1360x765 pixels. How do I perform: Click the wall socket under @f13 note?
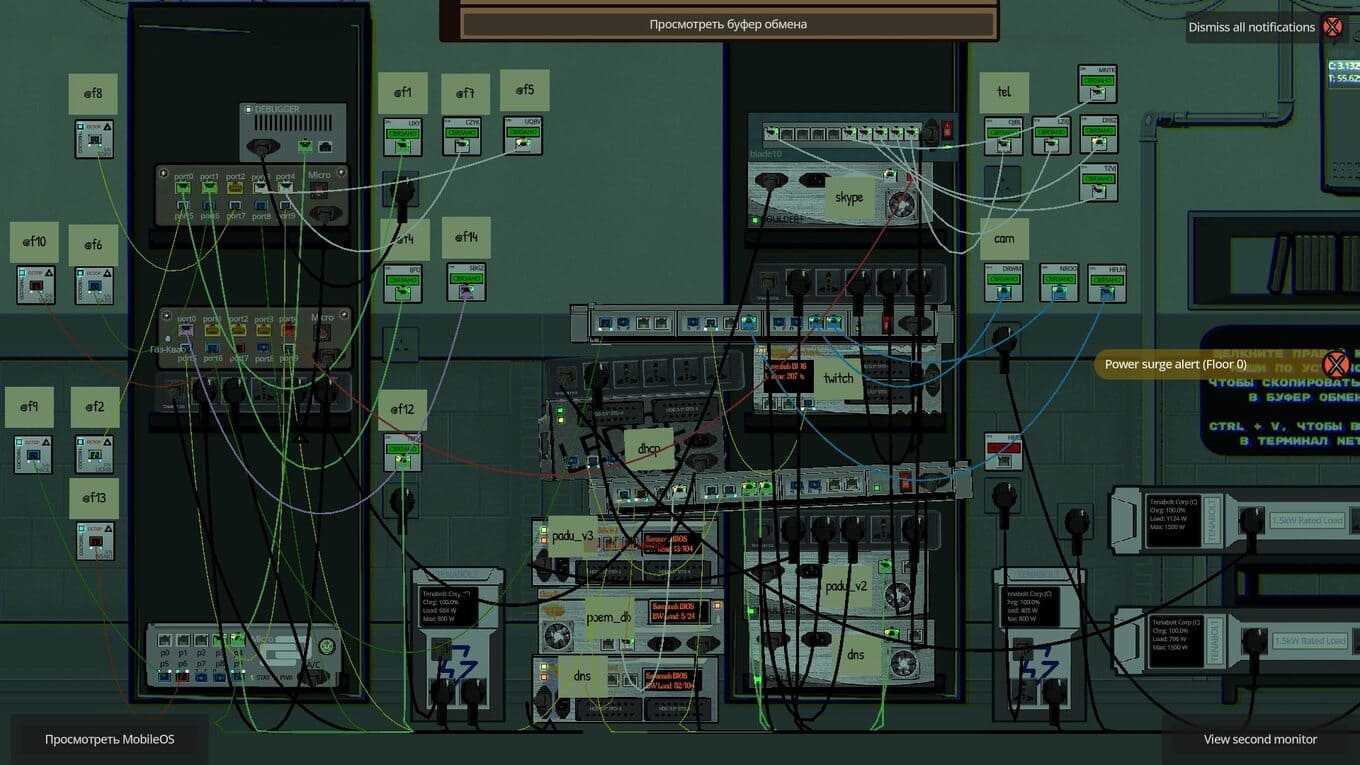pyautogui.click(x=95, y=541)
